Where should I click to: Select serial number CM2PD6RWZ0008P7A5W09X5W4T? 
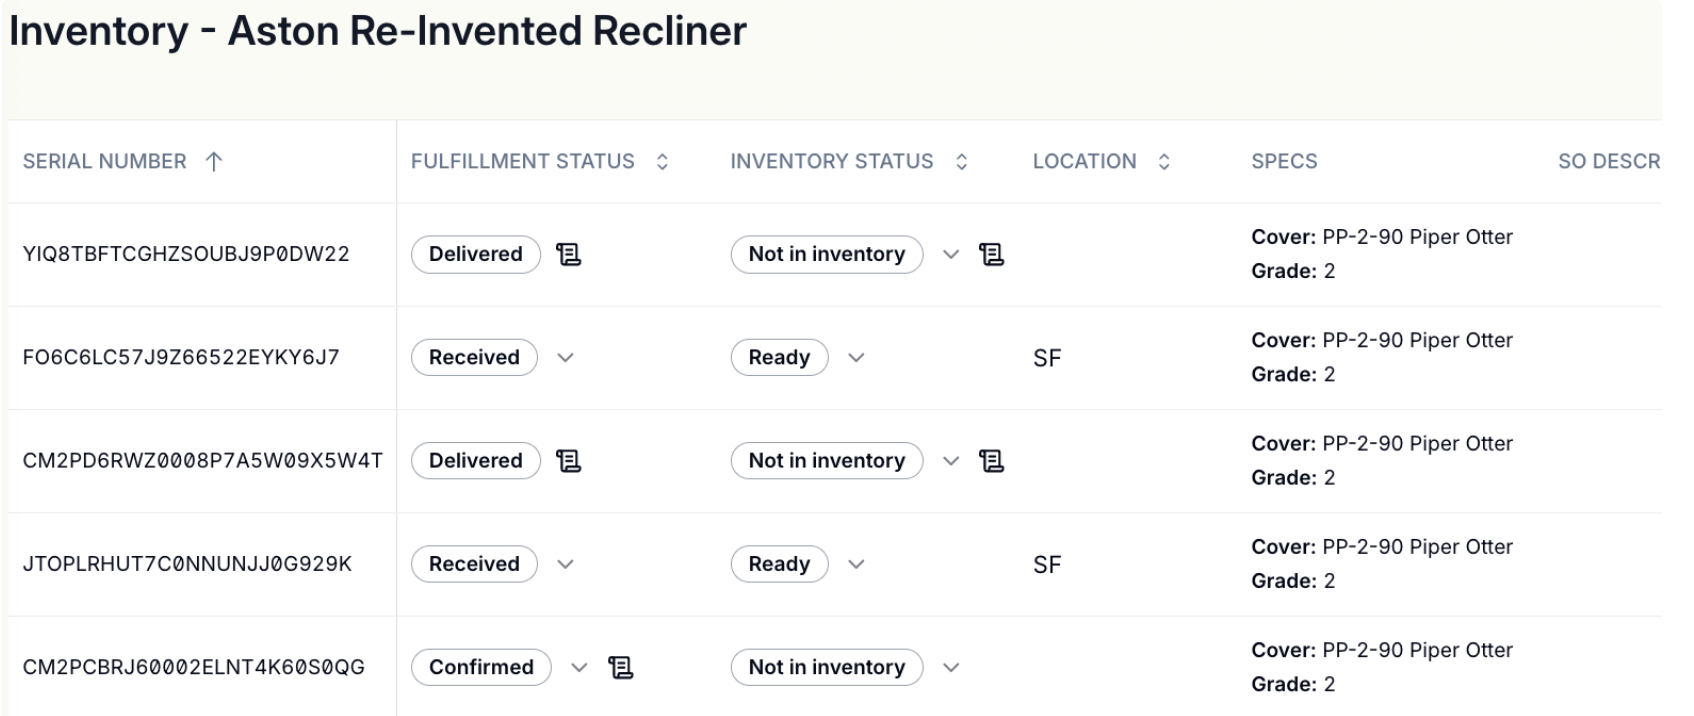(x=202, y=461)
